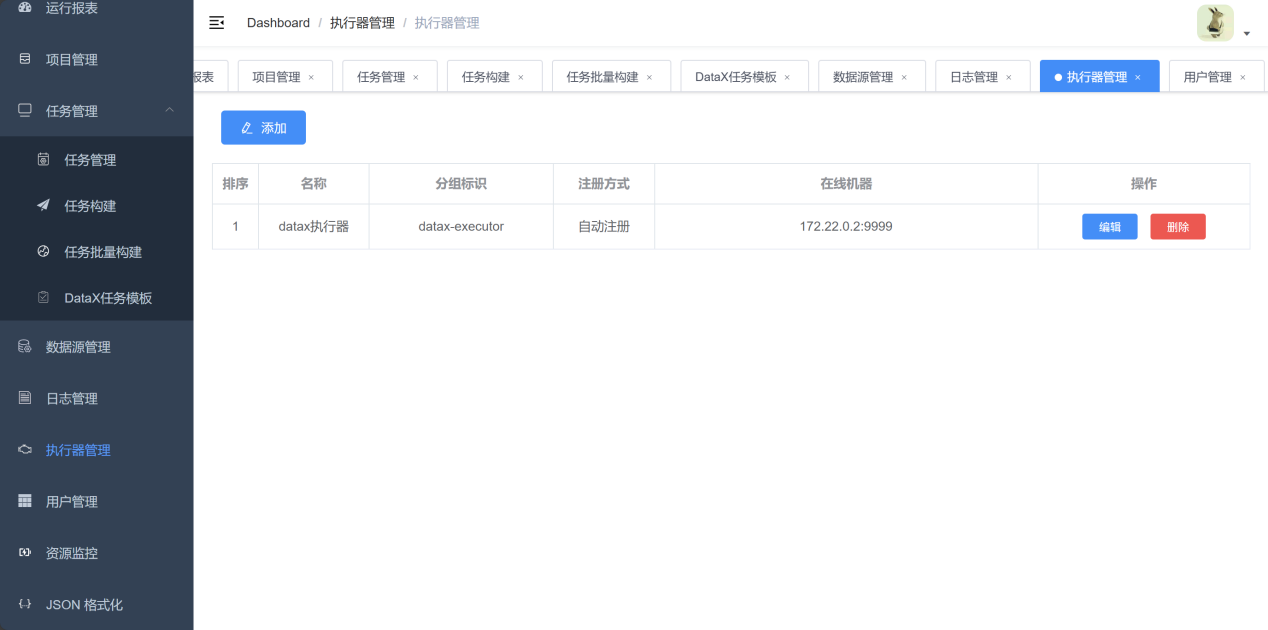The image size is (1268, 630).
Task: Close the 任务批量构建 tab
Action: point(649,77)
